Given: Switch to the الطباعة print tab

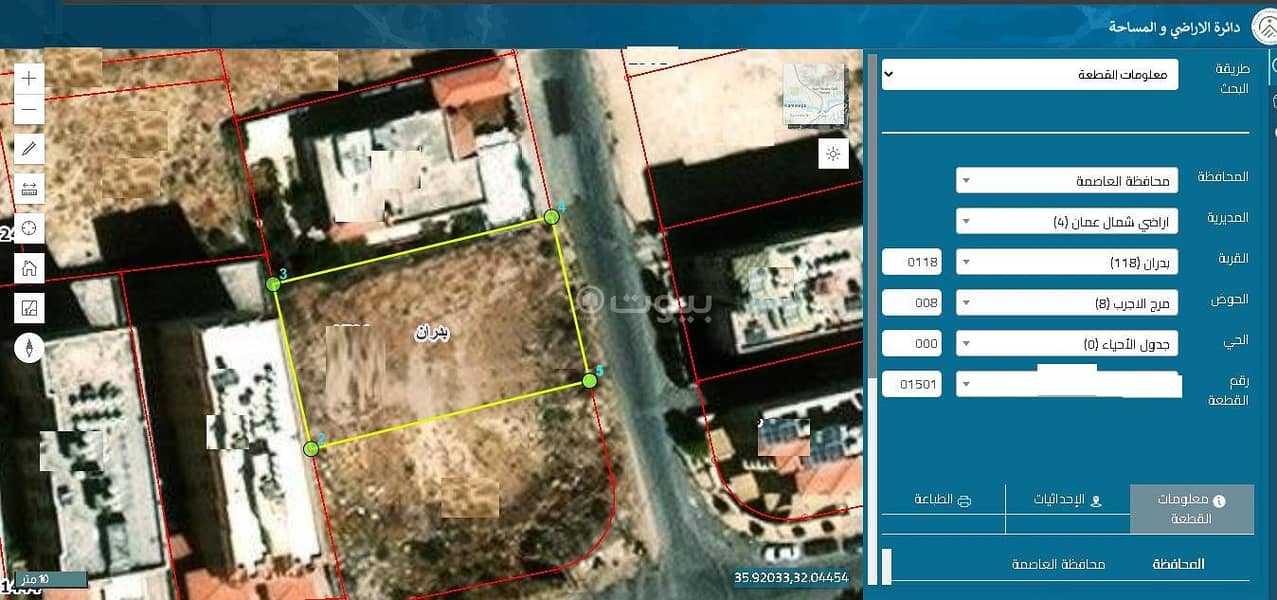Looking at the screenshot, I should 943,499.
